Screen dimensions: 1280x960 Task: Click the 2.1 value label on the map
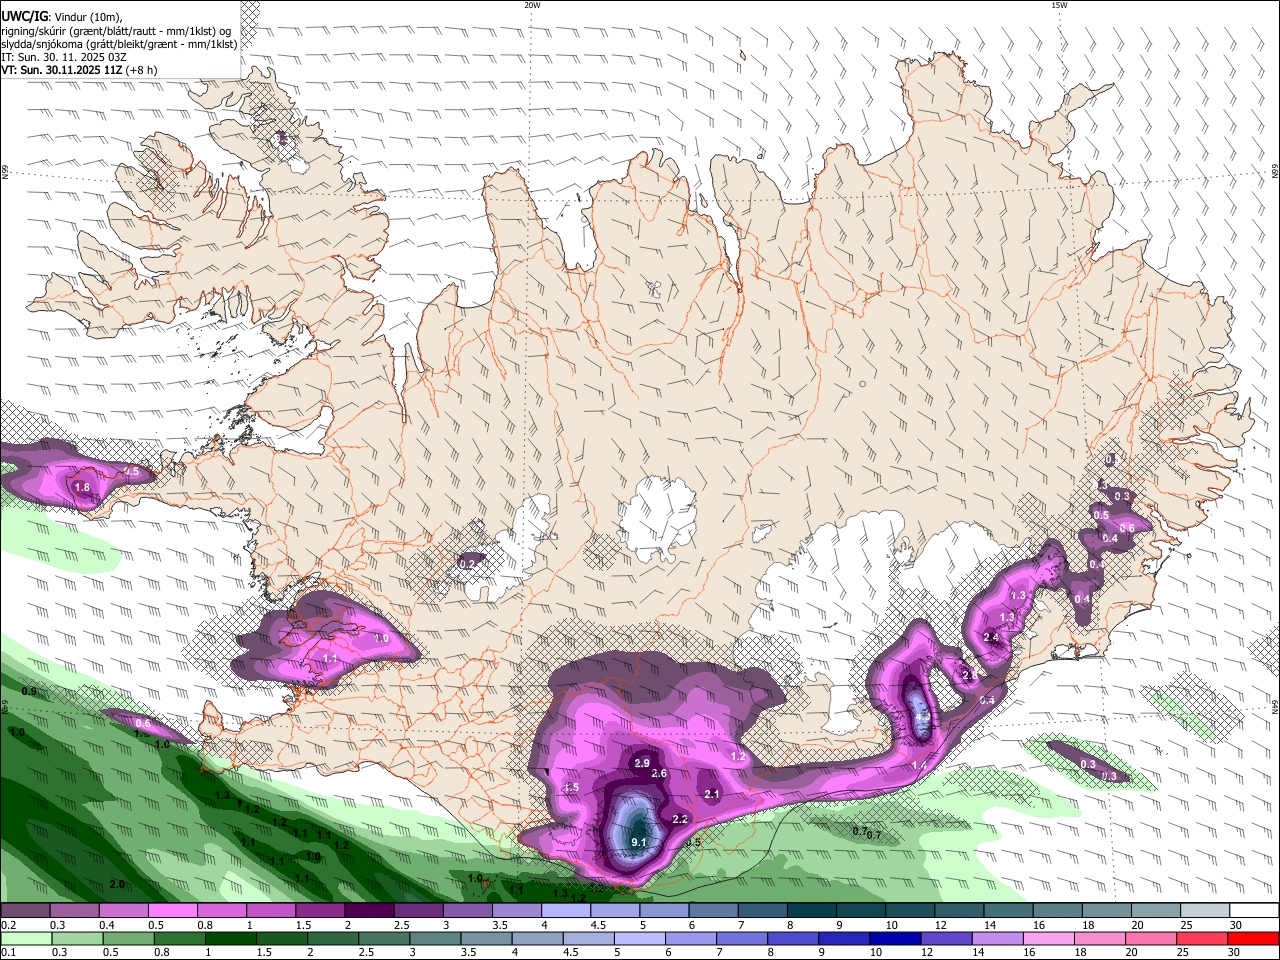pos(712,794)
